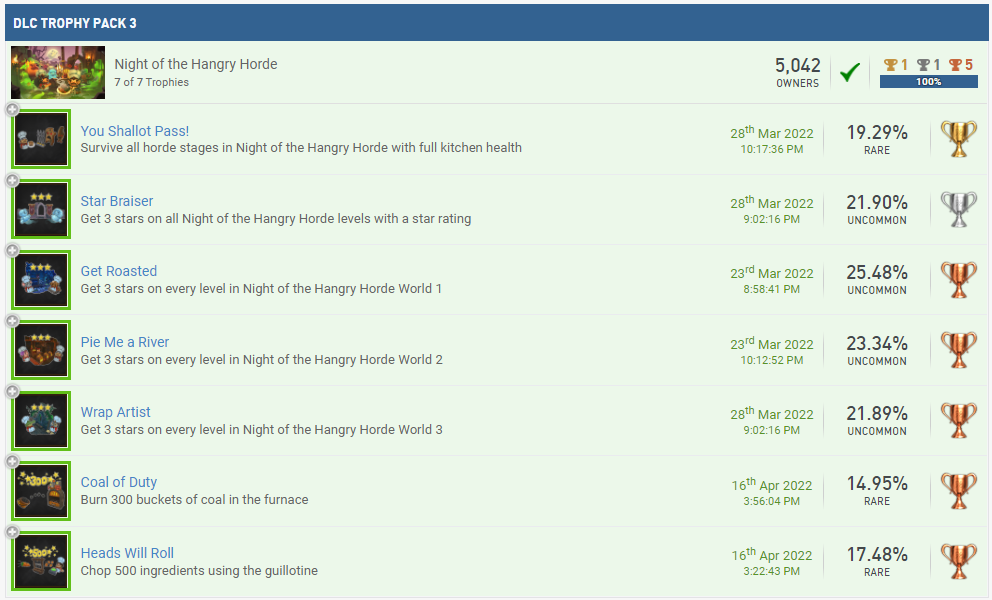Click the 10:12:52 PM earned timestamp
This screenshot has height=600, width=992.
772,360
